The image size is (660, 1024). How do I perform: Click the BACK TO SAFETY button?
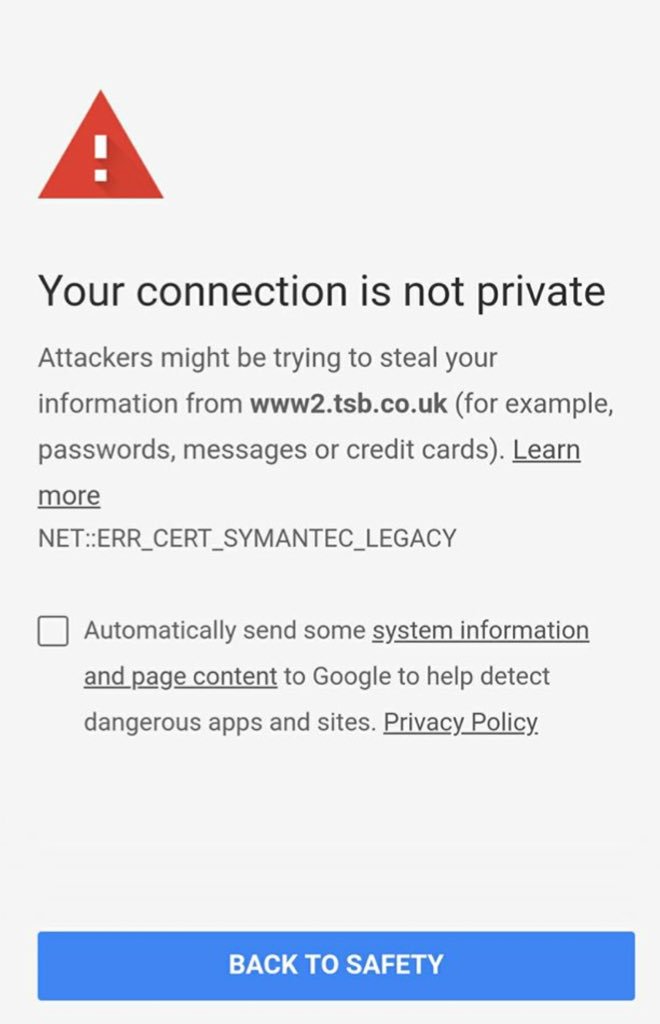click(x=336, y=965)
